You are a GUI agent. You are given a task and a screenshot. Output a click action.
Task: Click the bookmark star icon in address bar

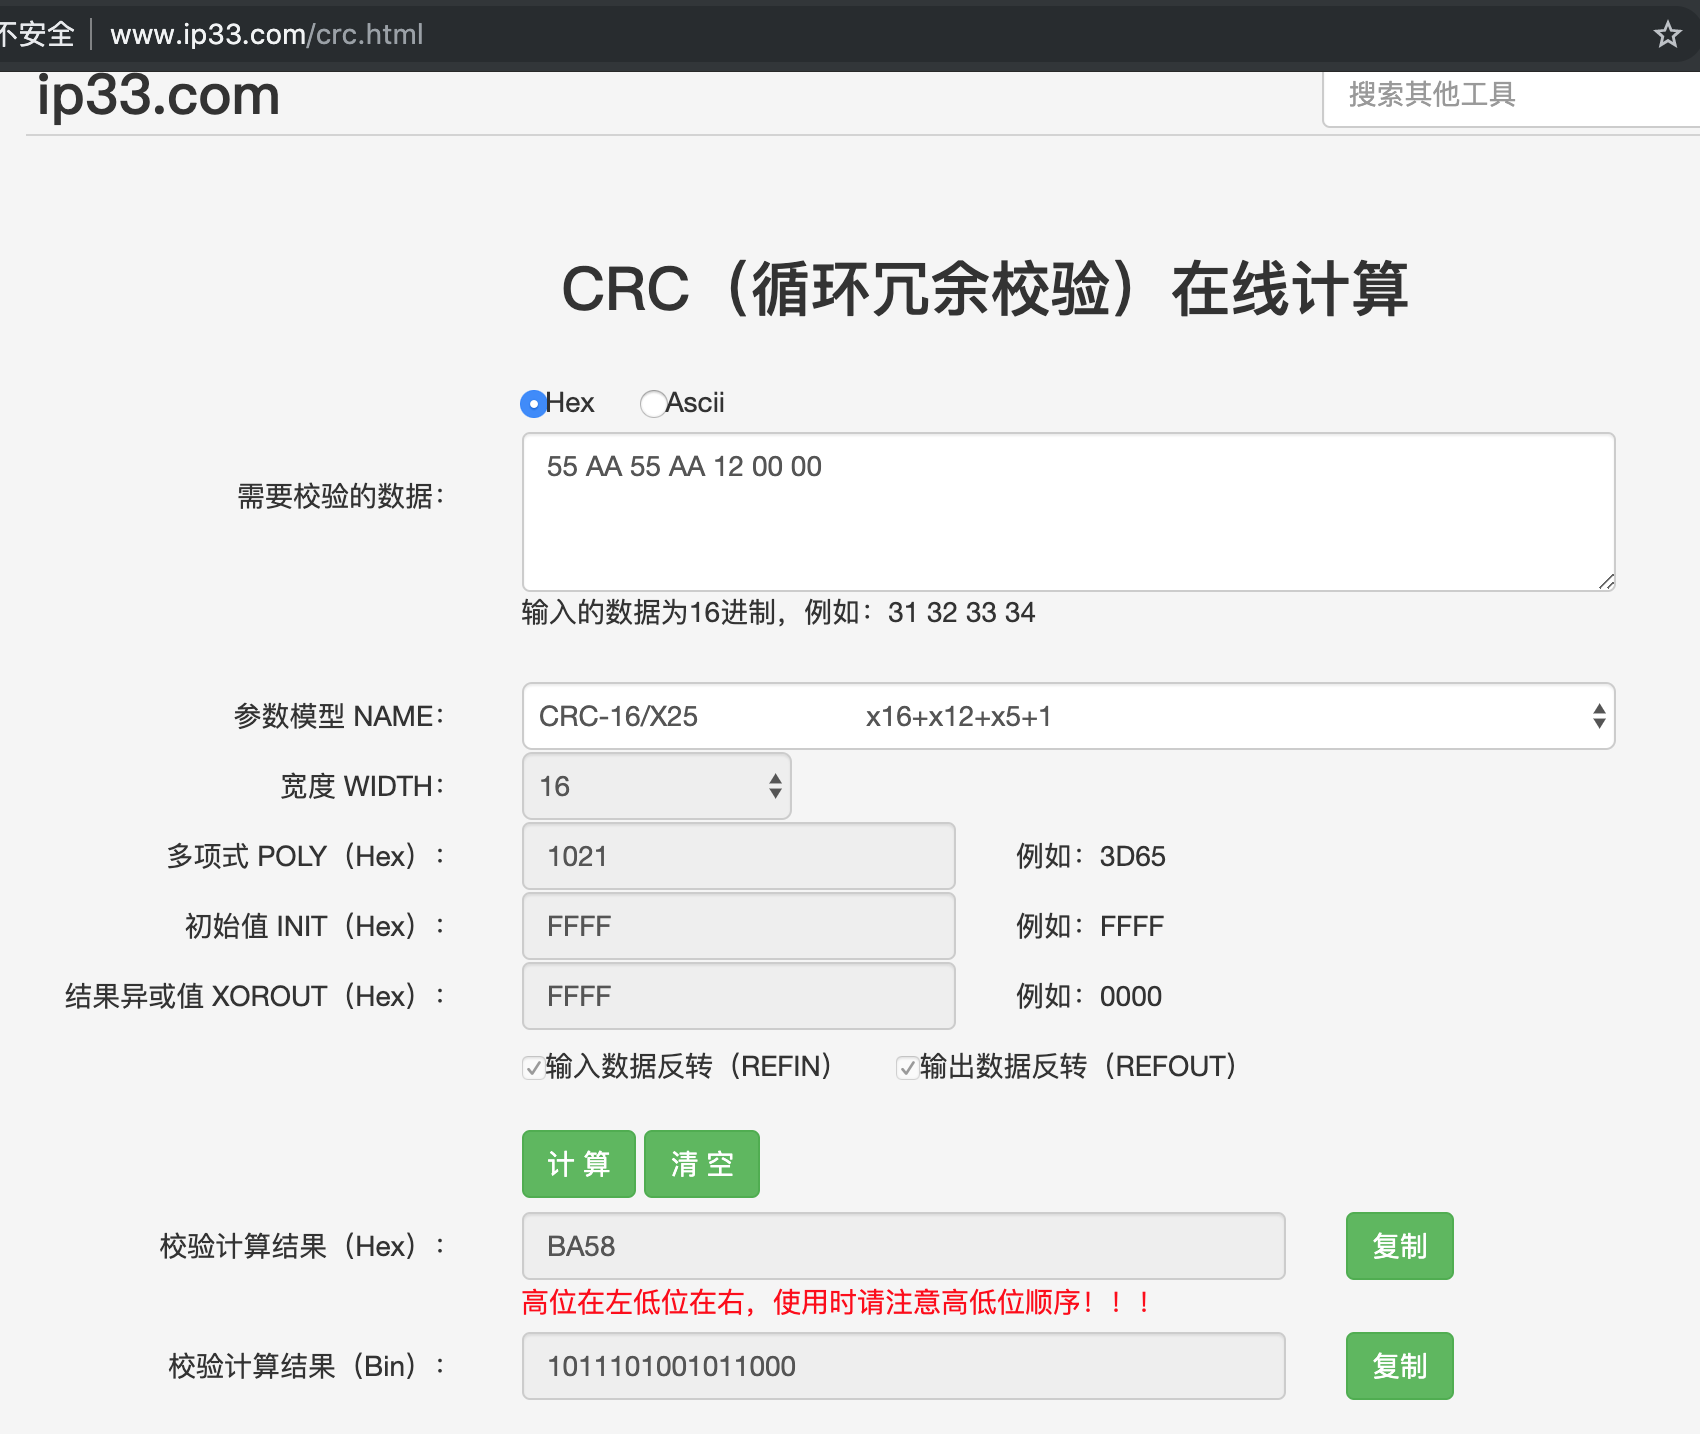[x=1667, y=35]
